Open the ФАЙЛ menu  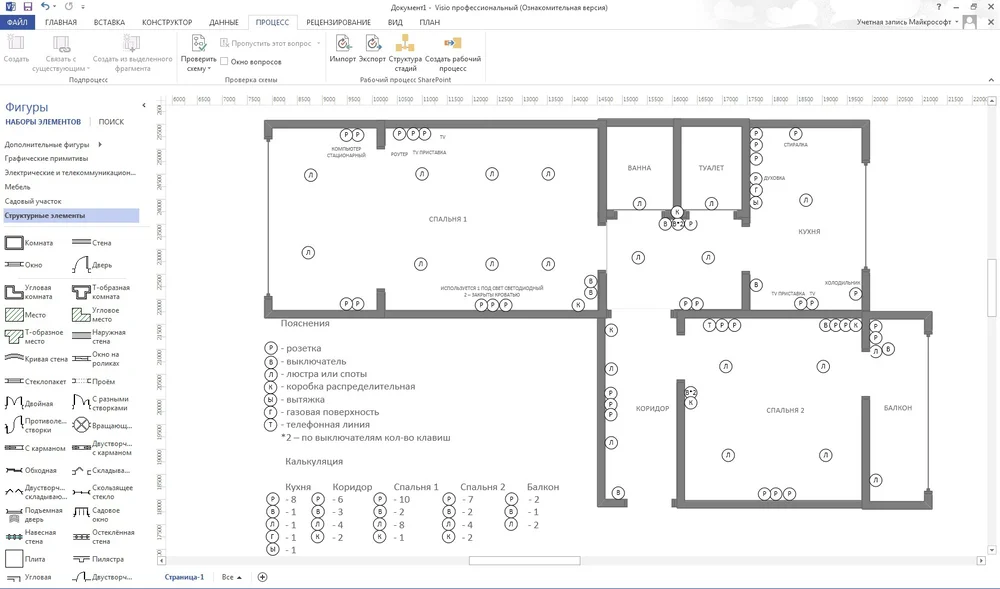17,21
